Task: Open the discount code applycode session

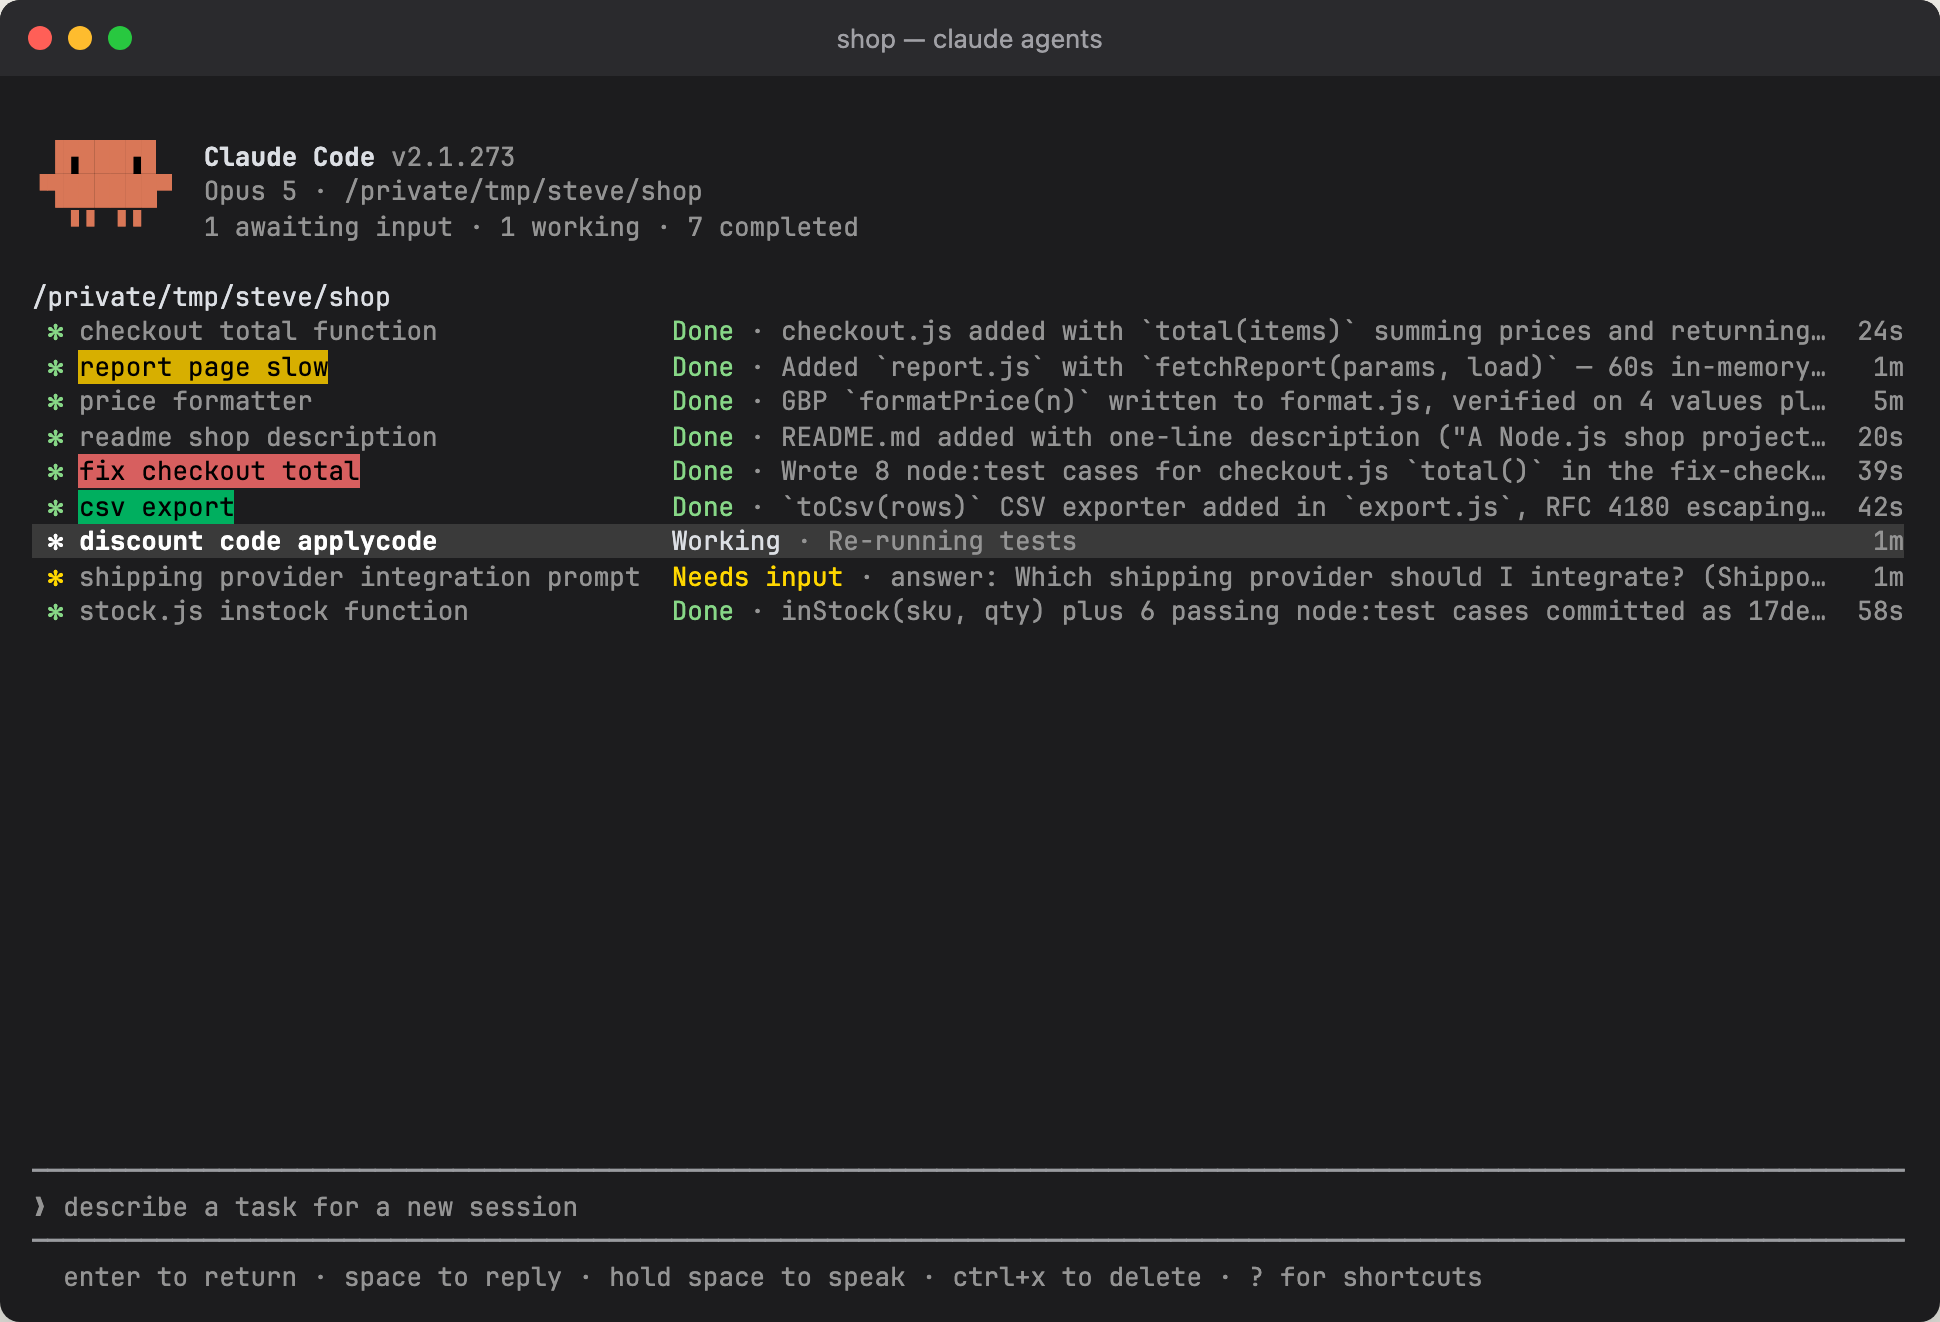Action: [x=968, y=541]
